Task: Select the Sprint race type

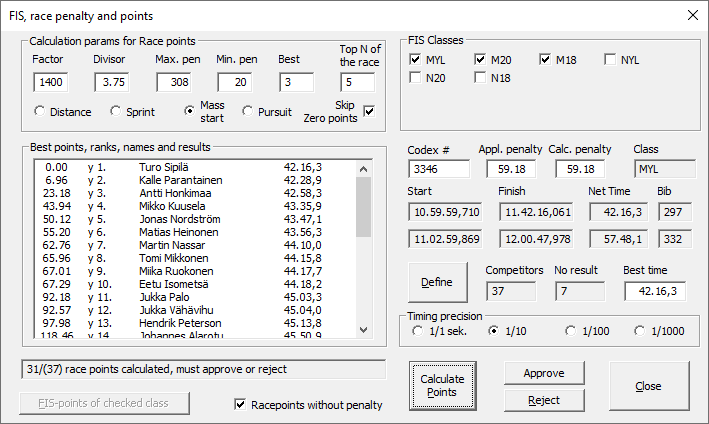Action: click(116, 111)
